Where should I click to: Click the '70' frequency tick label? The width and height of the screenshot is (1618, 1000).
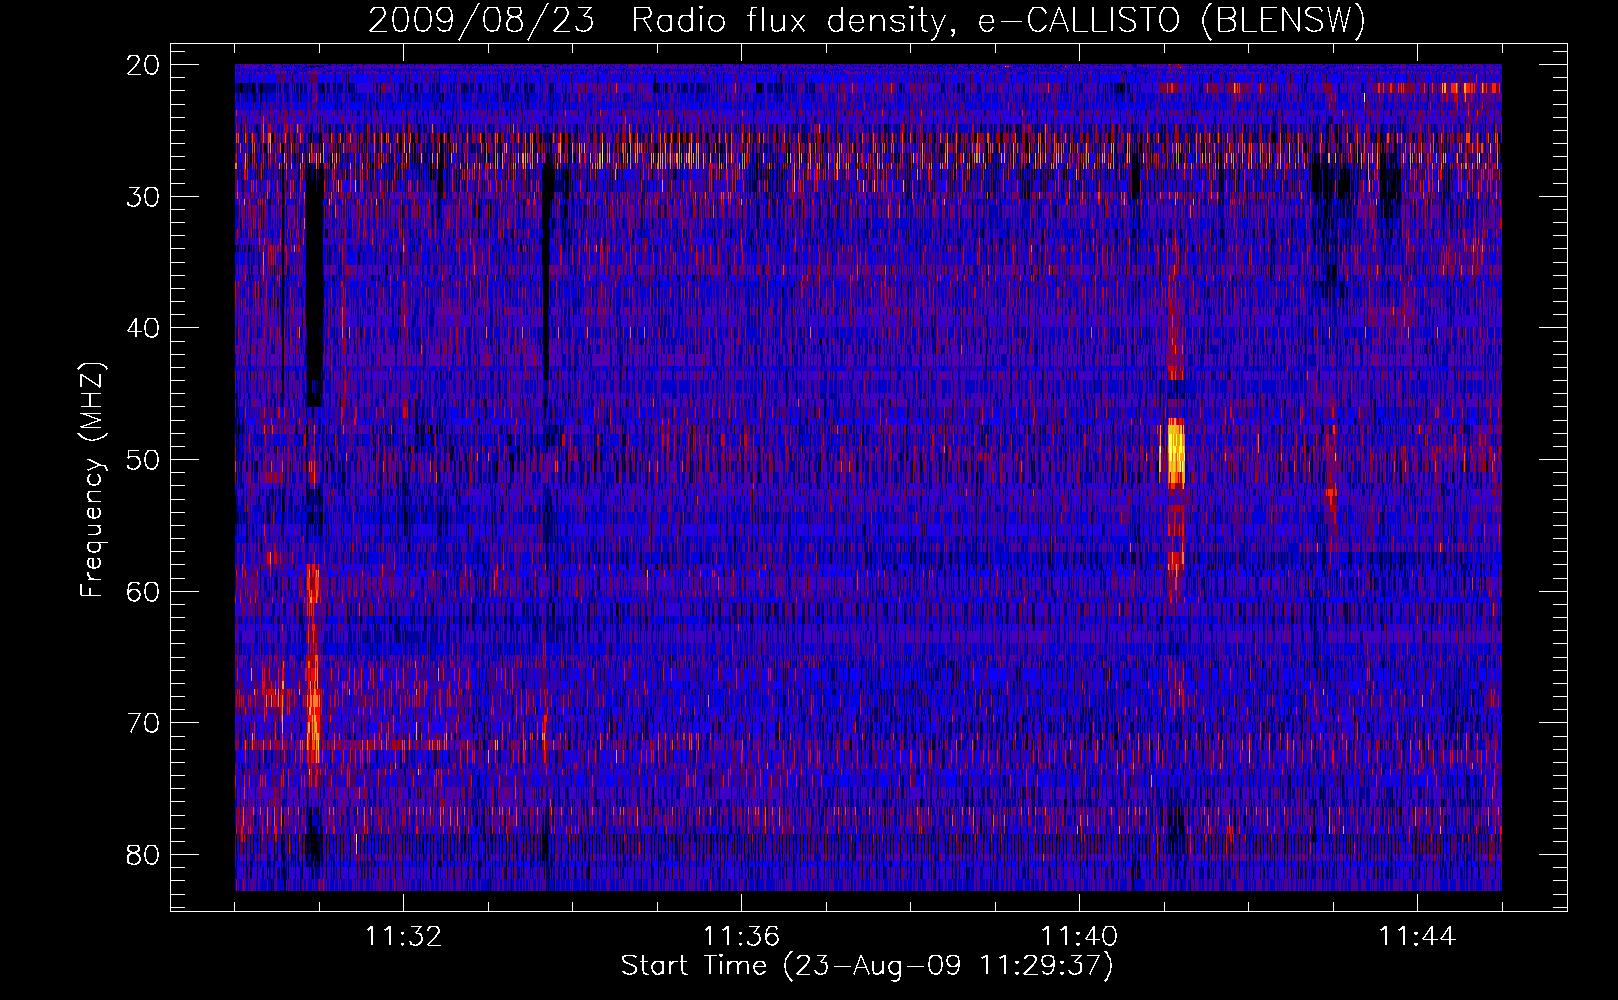pyautogui.click(x=144, y=724)
